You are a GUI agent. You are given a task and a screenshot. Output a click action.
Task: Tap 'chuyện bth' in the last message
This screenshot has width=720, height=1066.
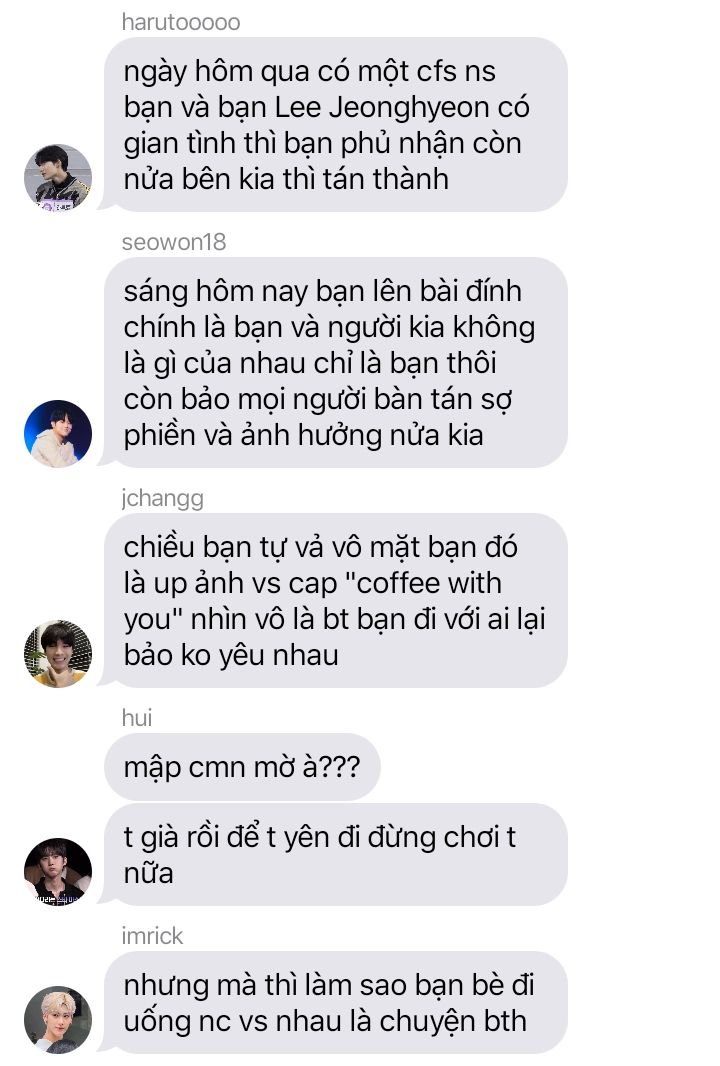tap(453, 1022)
